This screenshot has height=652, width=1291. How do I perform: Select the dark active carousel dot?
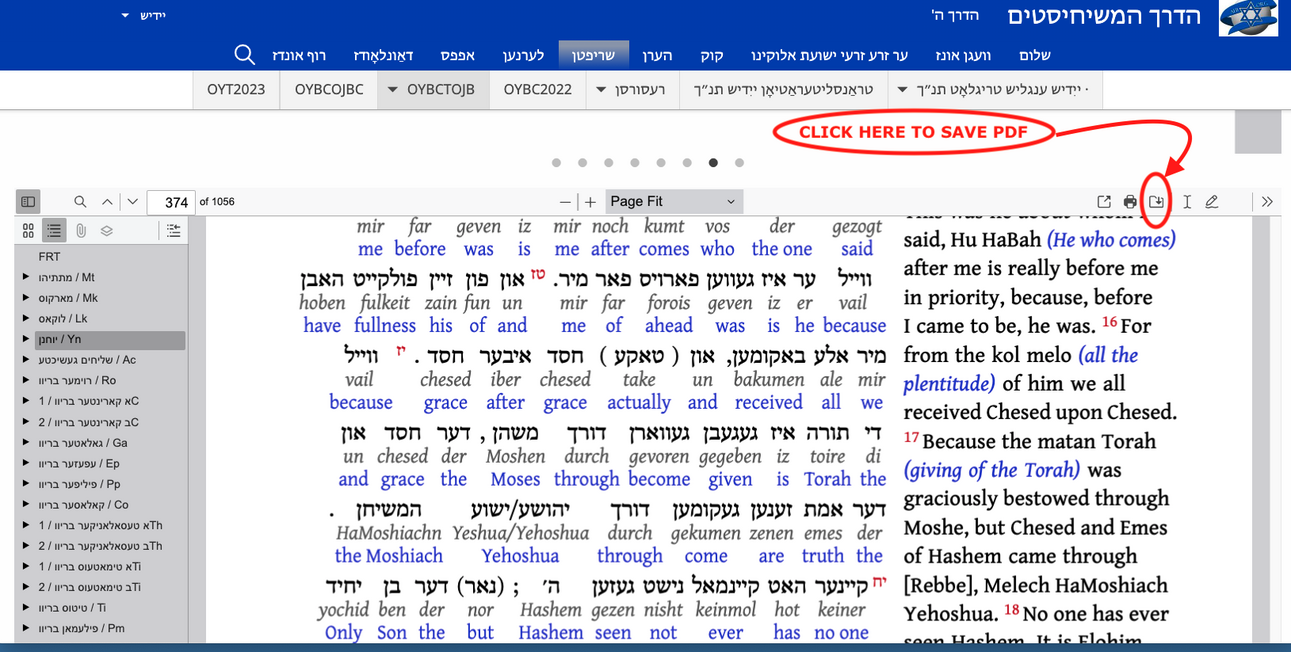tap(713, 162)
